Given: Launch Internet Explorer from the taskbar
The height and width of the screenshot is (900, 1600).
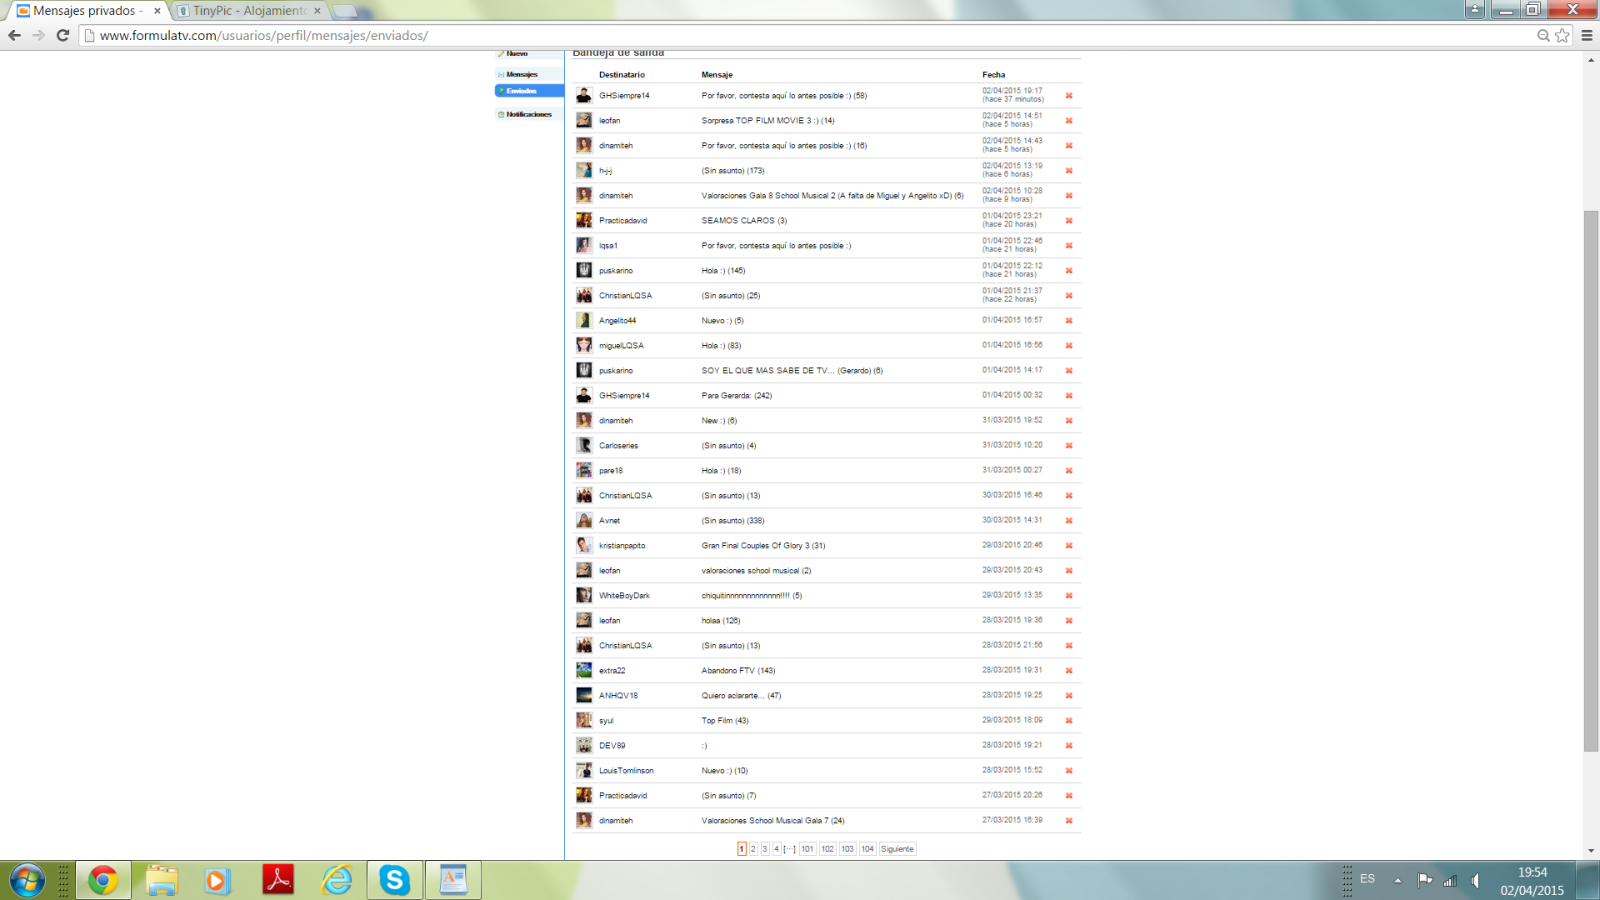Looking at the screenshot, I should [x=337, y=880].
